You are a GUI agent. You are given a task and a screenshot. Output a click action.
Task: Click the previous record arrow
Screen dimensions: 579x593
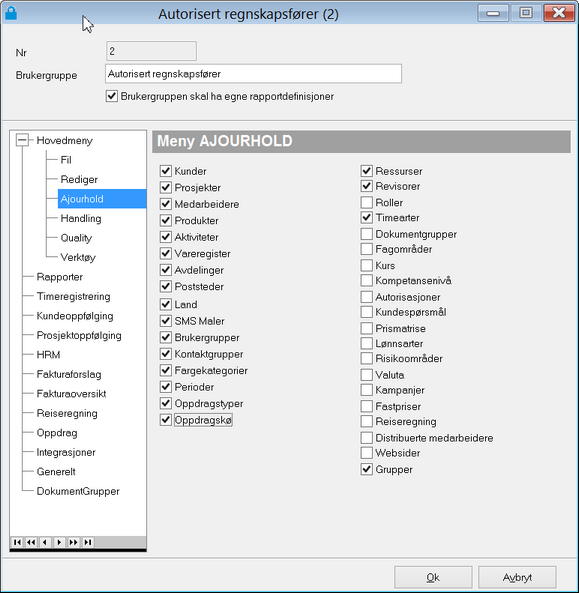[x=45, y=542]
